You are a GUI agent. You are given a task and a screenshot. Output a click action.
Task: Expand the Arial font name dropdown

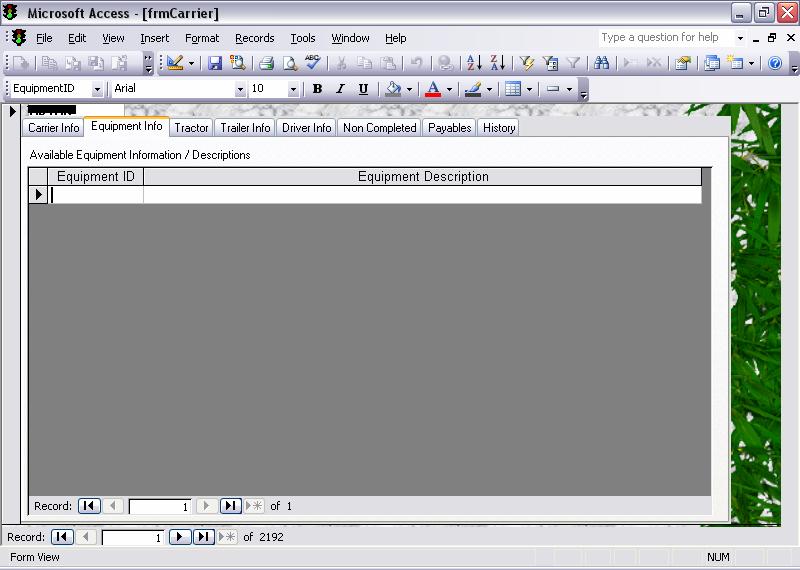click(x=239, y=89)
